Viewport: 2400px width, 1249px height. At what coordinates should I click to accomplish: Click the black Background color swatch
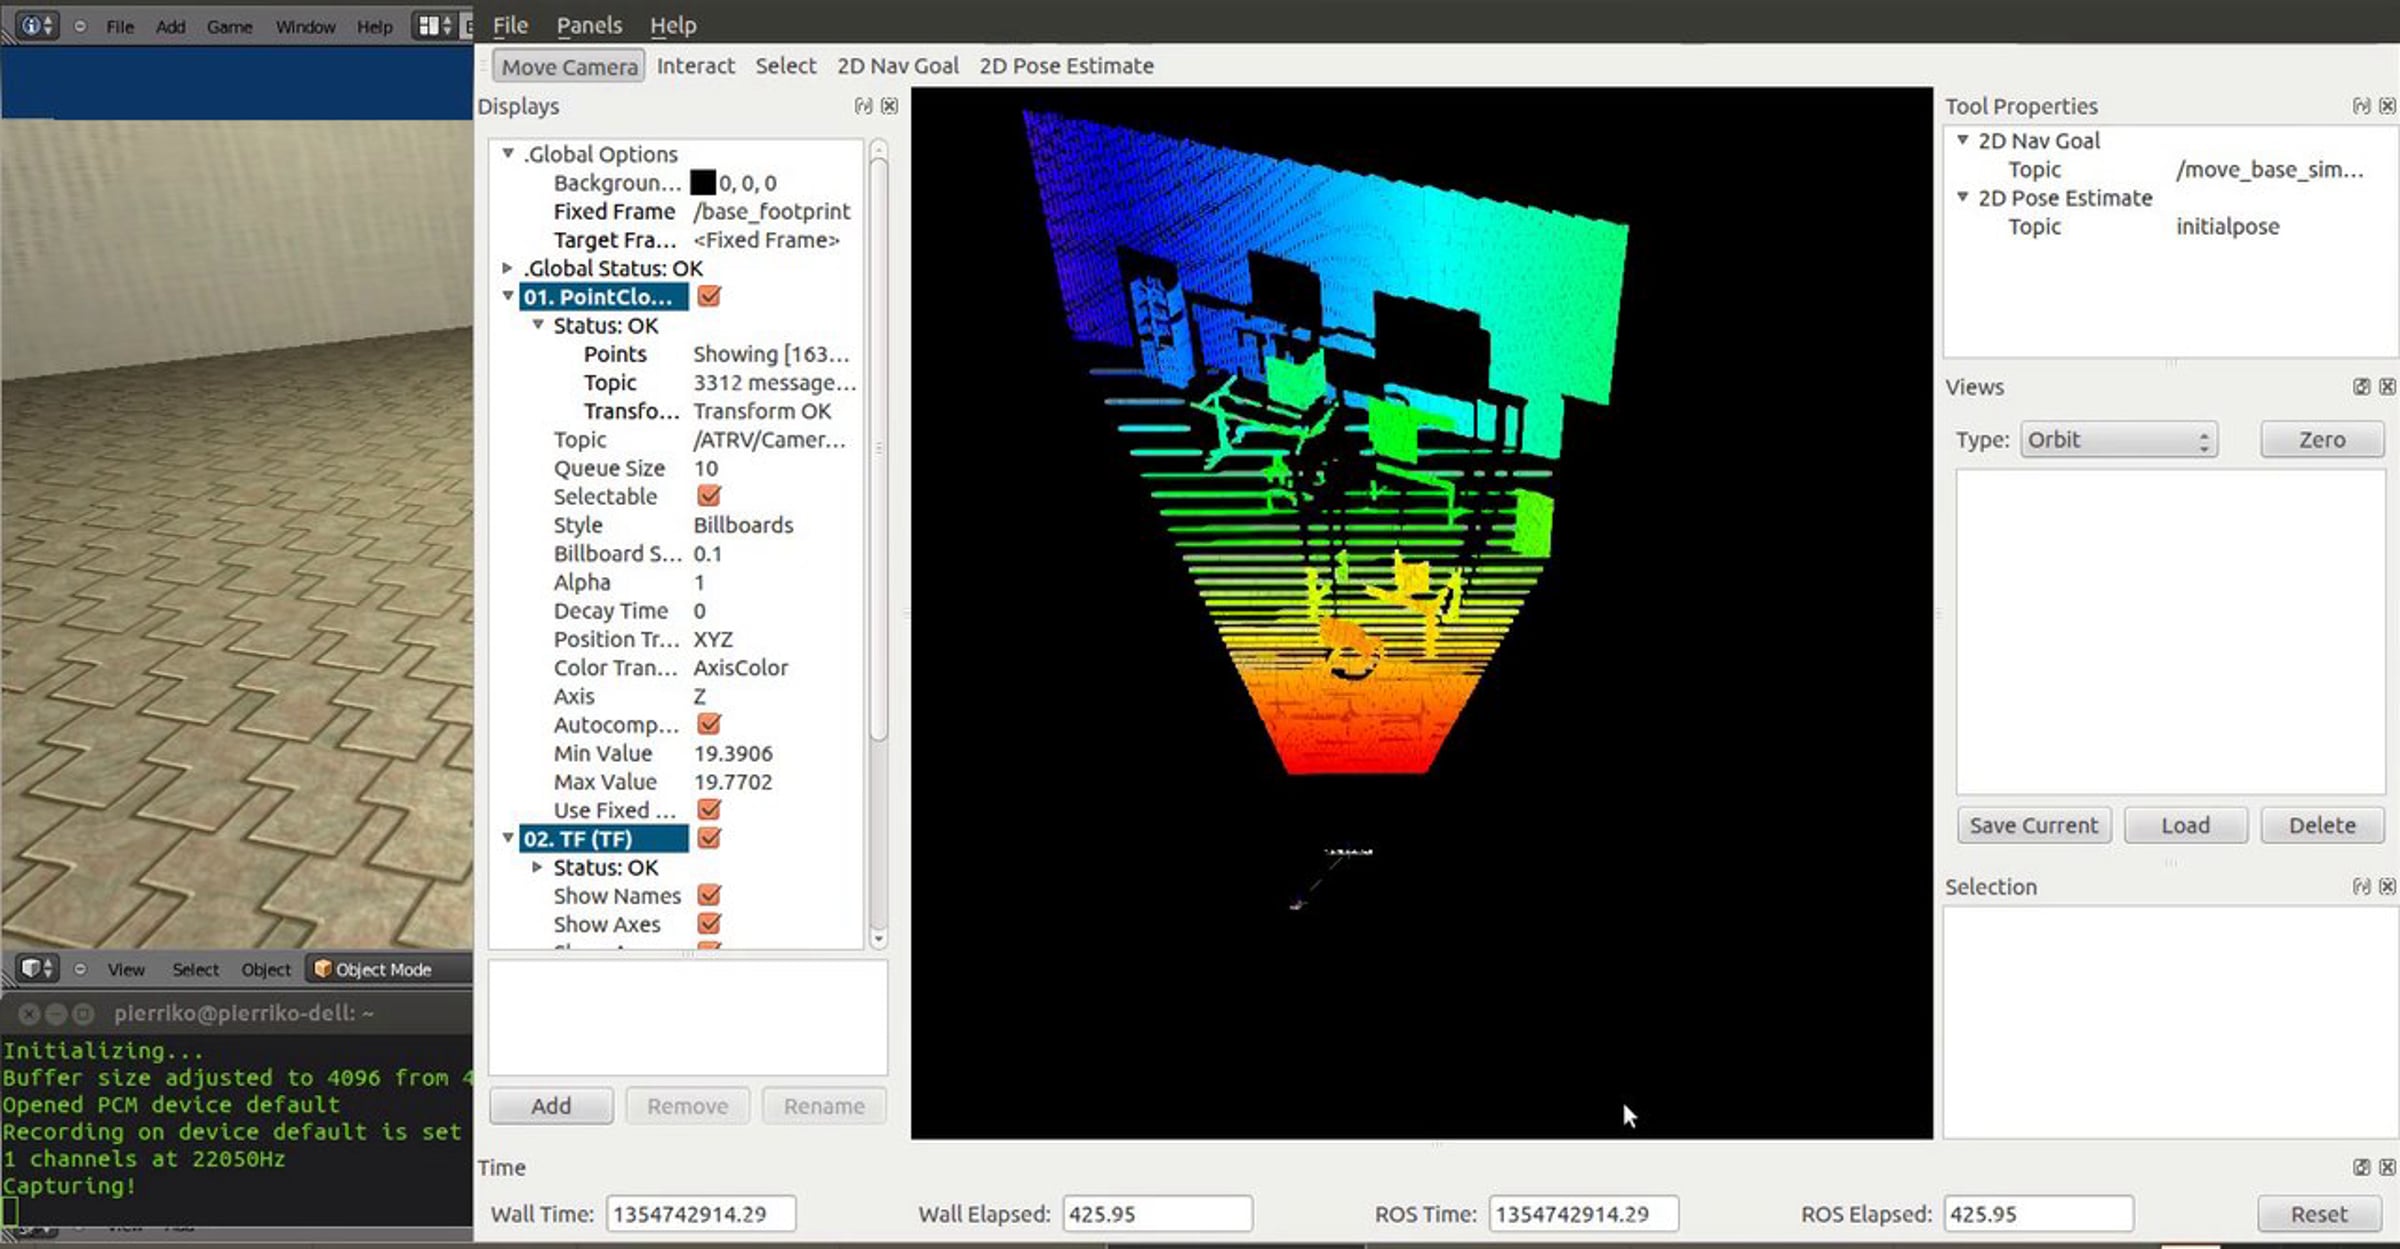(703, 183)
